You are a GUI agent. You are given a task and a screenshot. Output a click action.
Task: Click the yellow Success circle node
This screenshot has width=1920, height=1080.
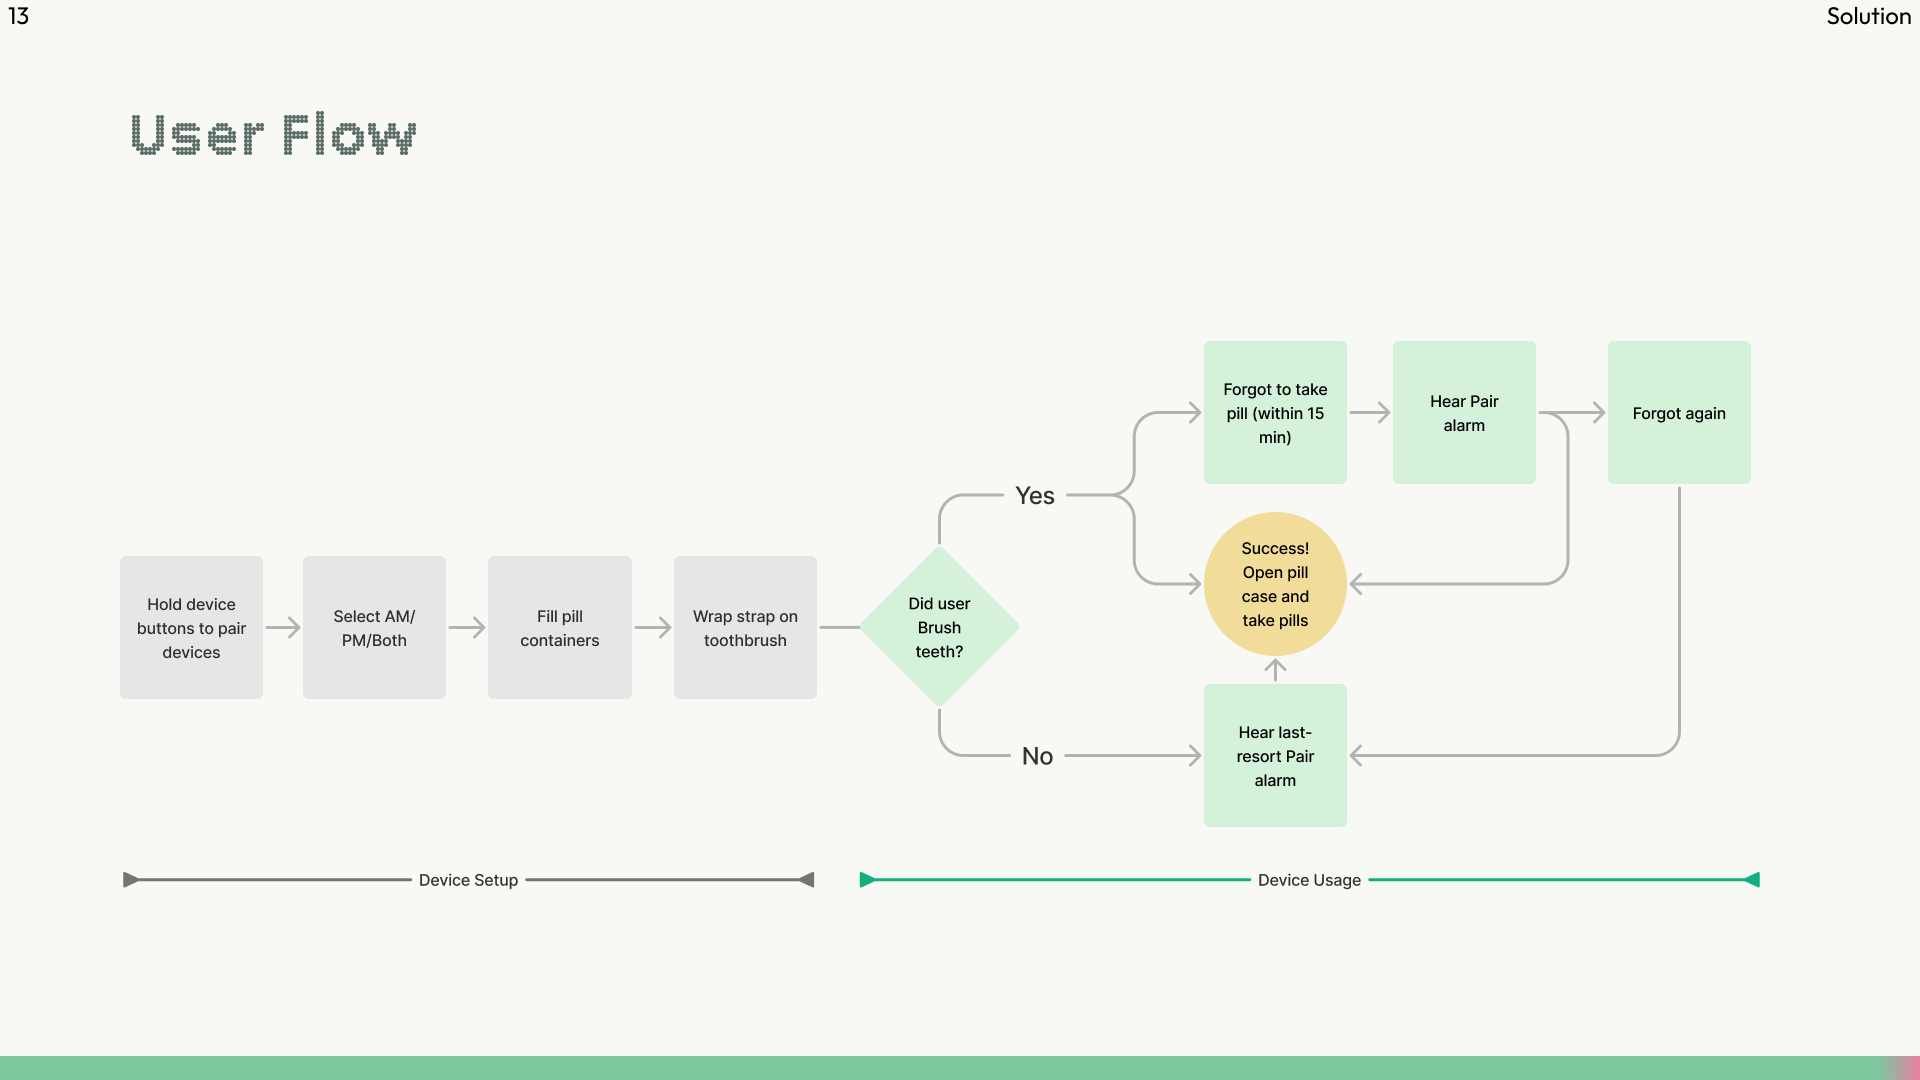click(1275, 584)
